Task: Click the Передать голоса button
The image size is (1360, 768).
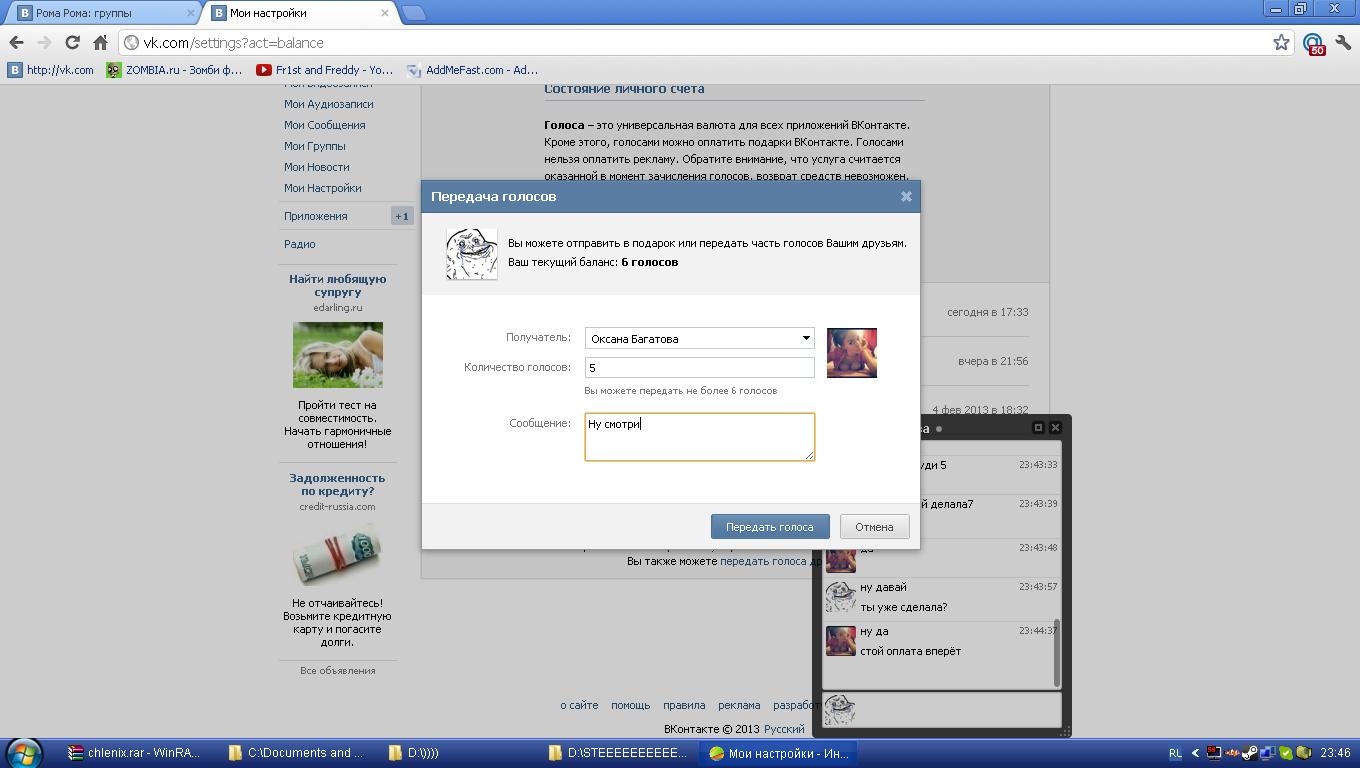Action: 770,527
